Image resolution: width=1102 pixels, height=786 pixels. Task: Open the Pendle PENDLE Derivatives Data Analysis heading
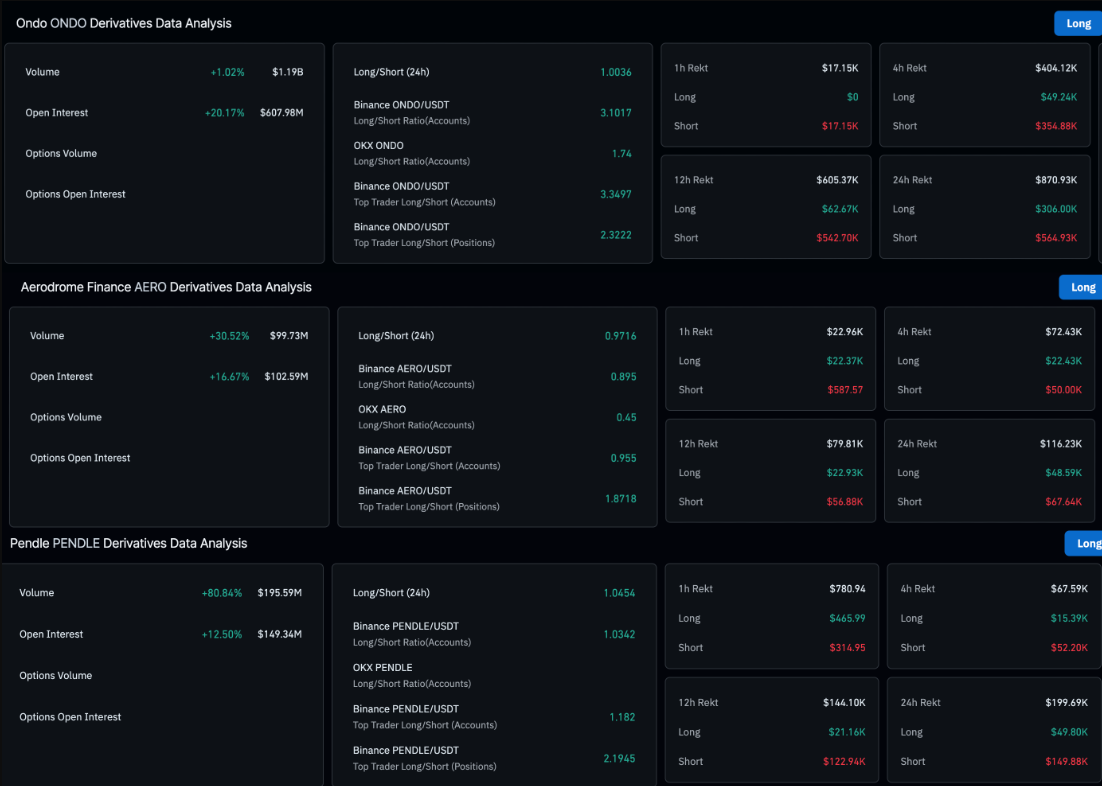128,543
